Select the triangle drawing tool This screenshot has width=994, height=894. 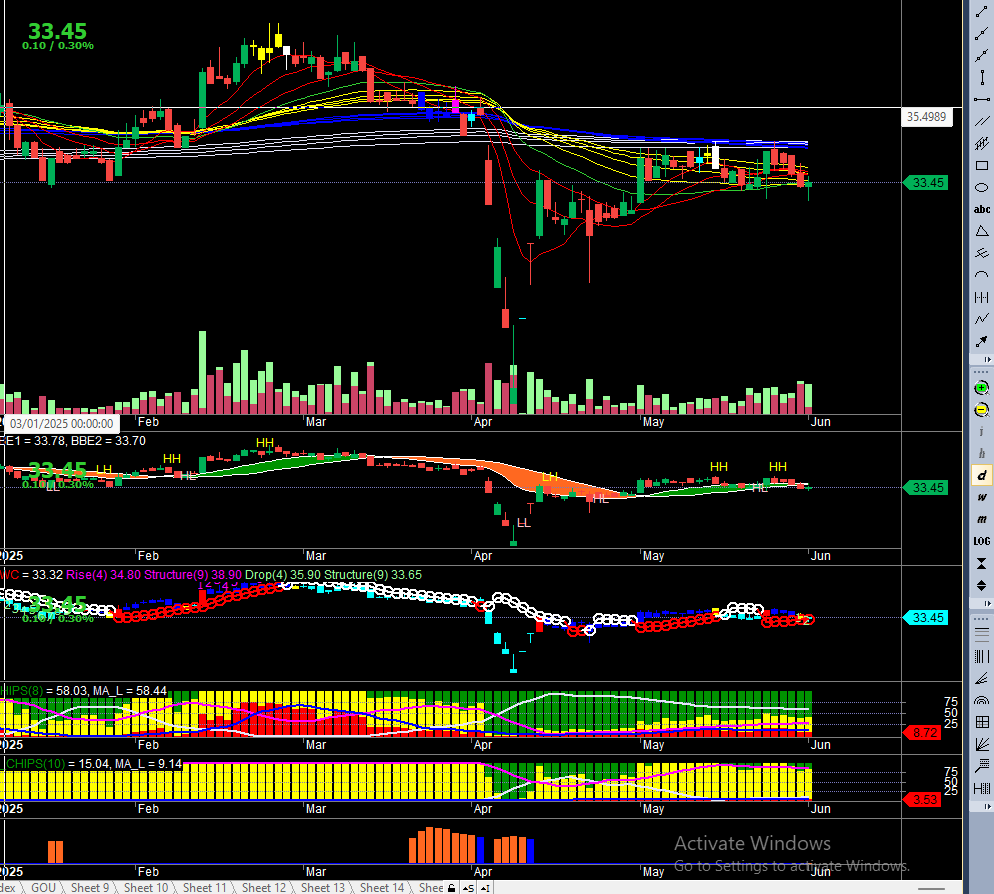click(981, 231)
